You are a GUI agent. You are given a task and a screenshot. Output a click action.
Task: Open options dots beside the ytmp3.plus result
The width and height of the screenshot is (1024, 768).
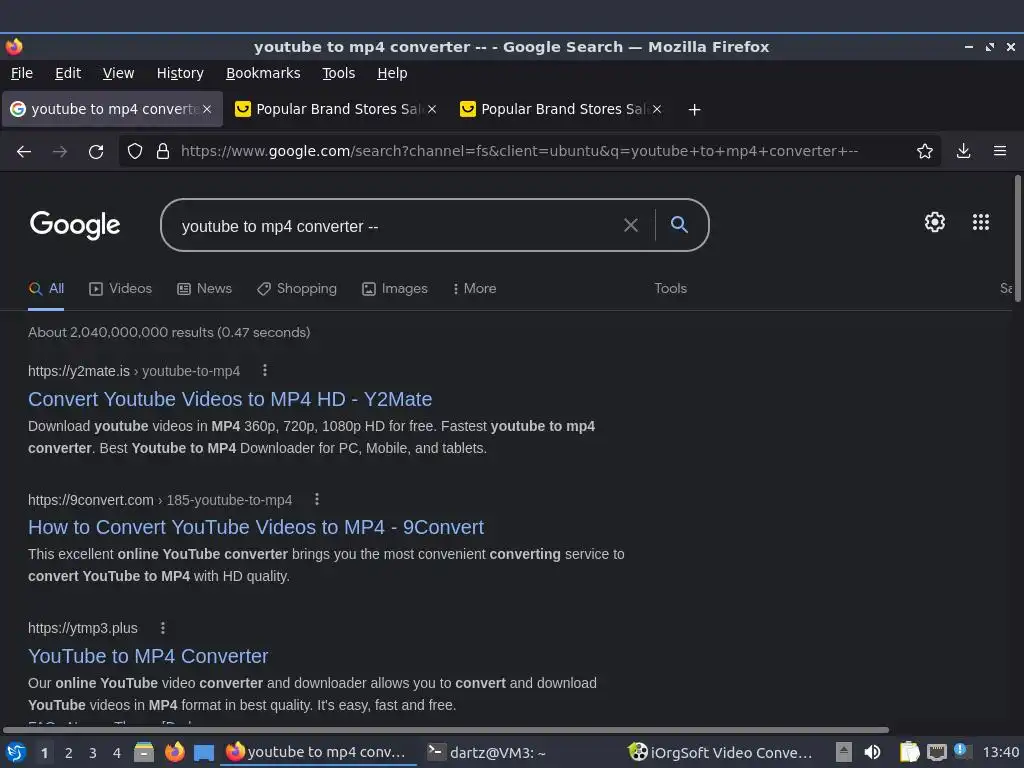click(163, 628)
